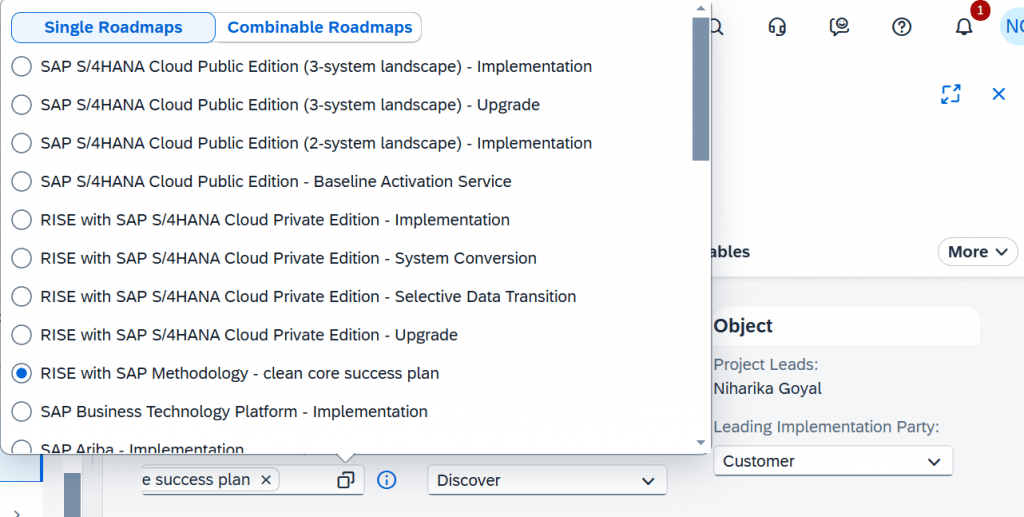Show info with the blue information icon
The image size is (1024, 517).
pyautogui.click(x=387, y=480)
